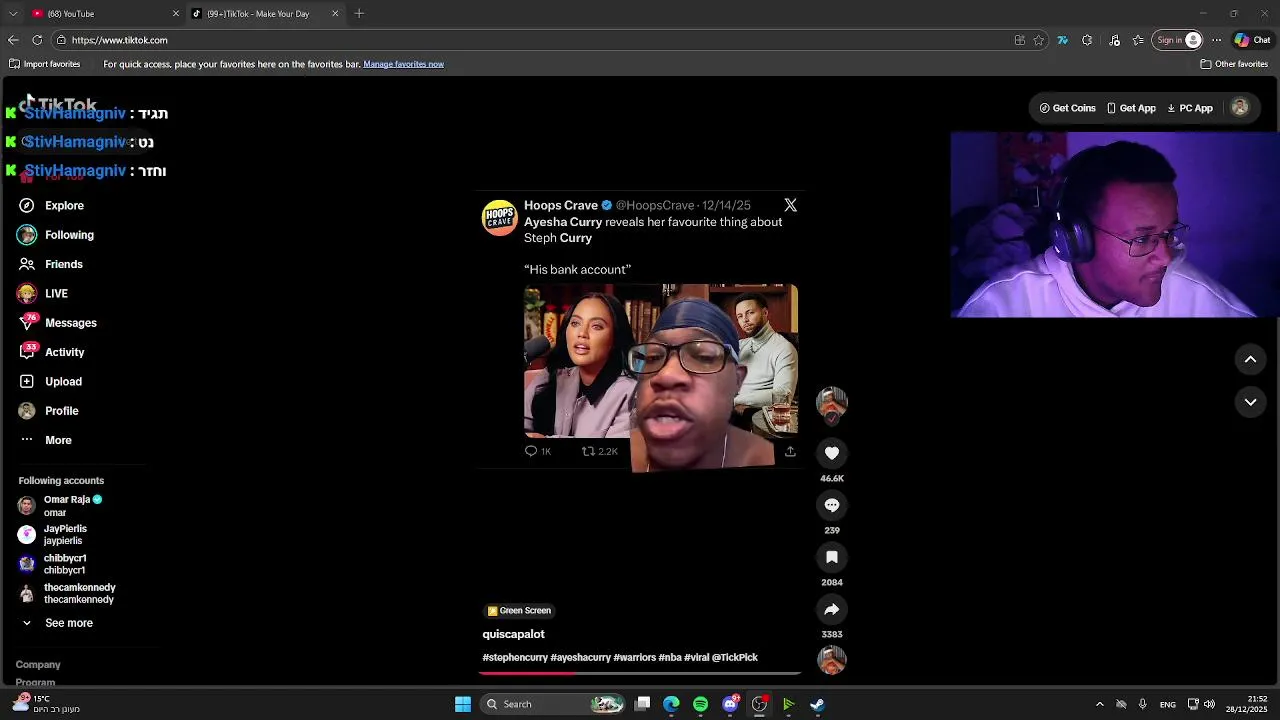Open the sound disc avatar below share
The width and height of the screenshot is (1280, 720).
pos(831,660)
